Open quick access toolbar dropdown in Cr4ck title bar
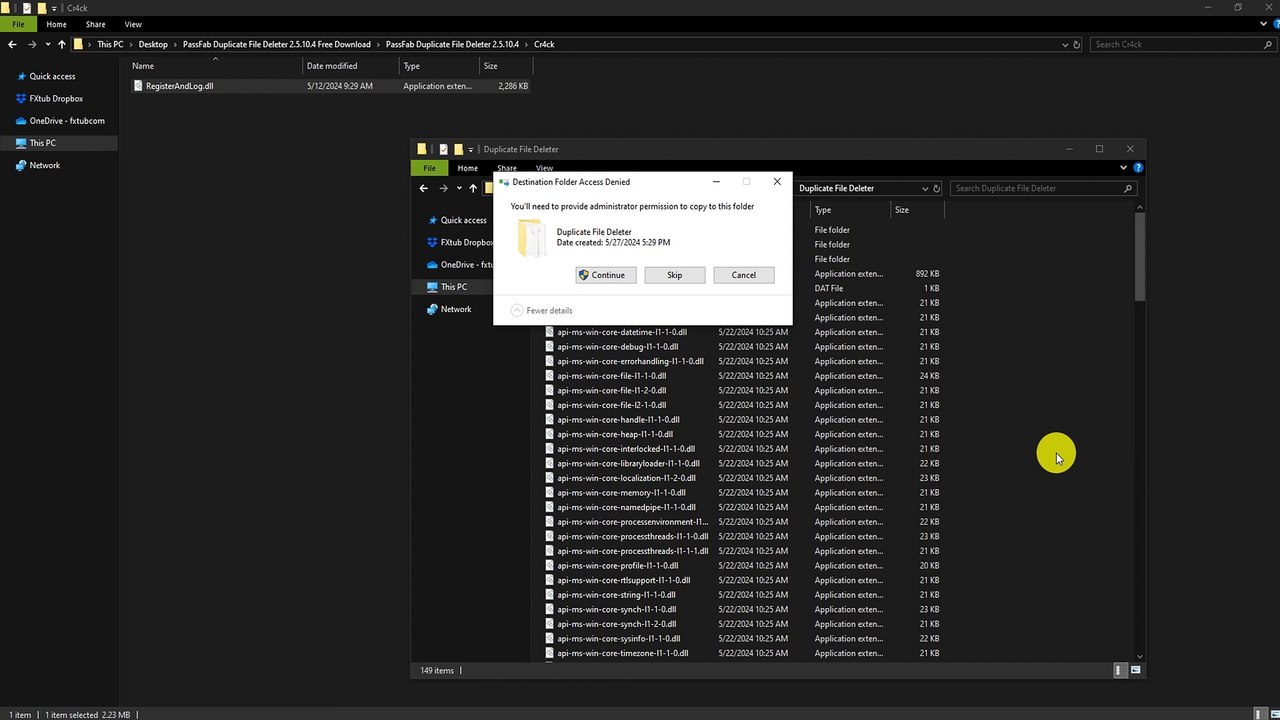This screenshot has height=720, width=1280. point(55,8)
